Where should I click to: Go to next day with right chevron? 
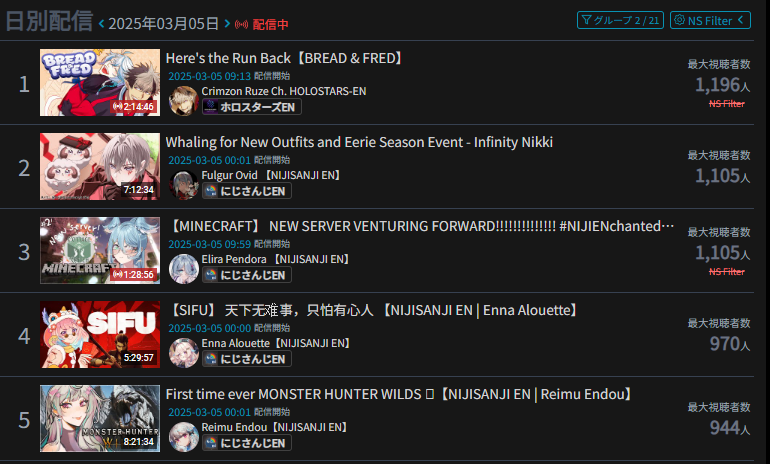coord(227,23)
